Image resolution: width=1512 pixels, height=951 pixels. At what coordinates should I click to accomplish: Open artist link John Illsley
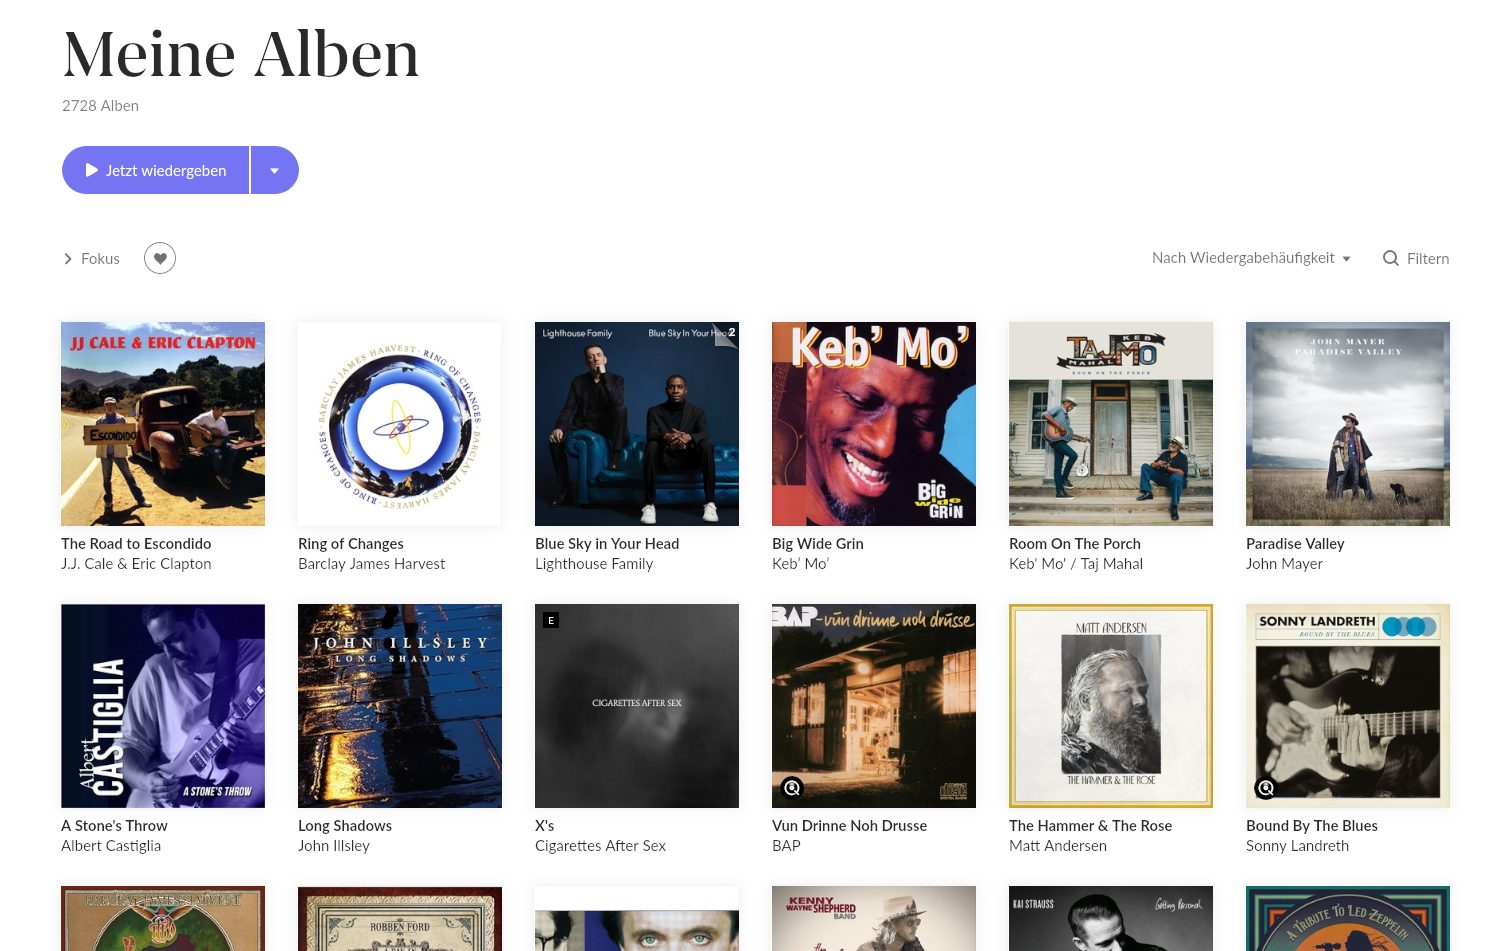334,846
